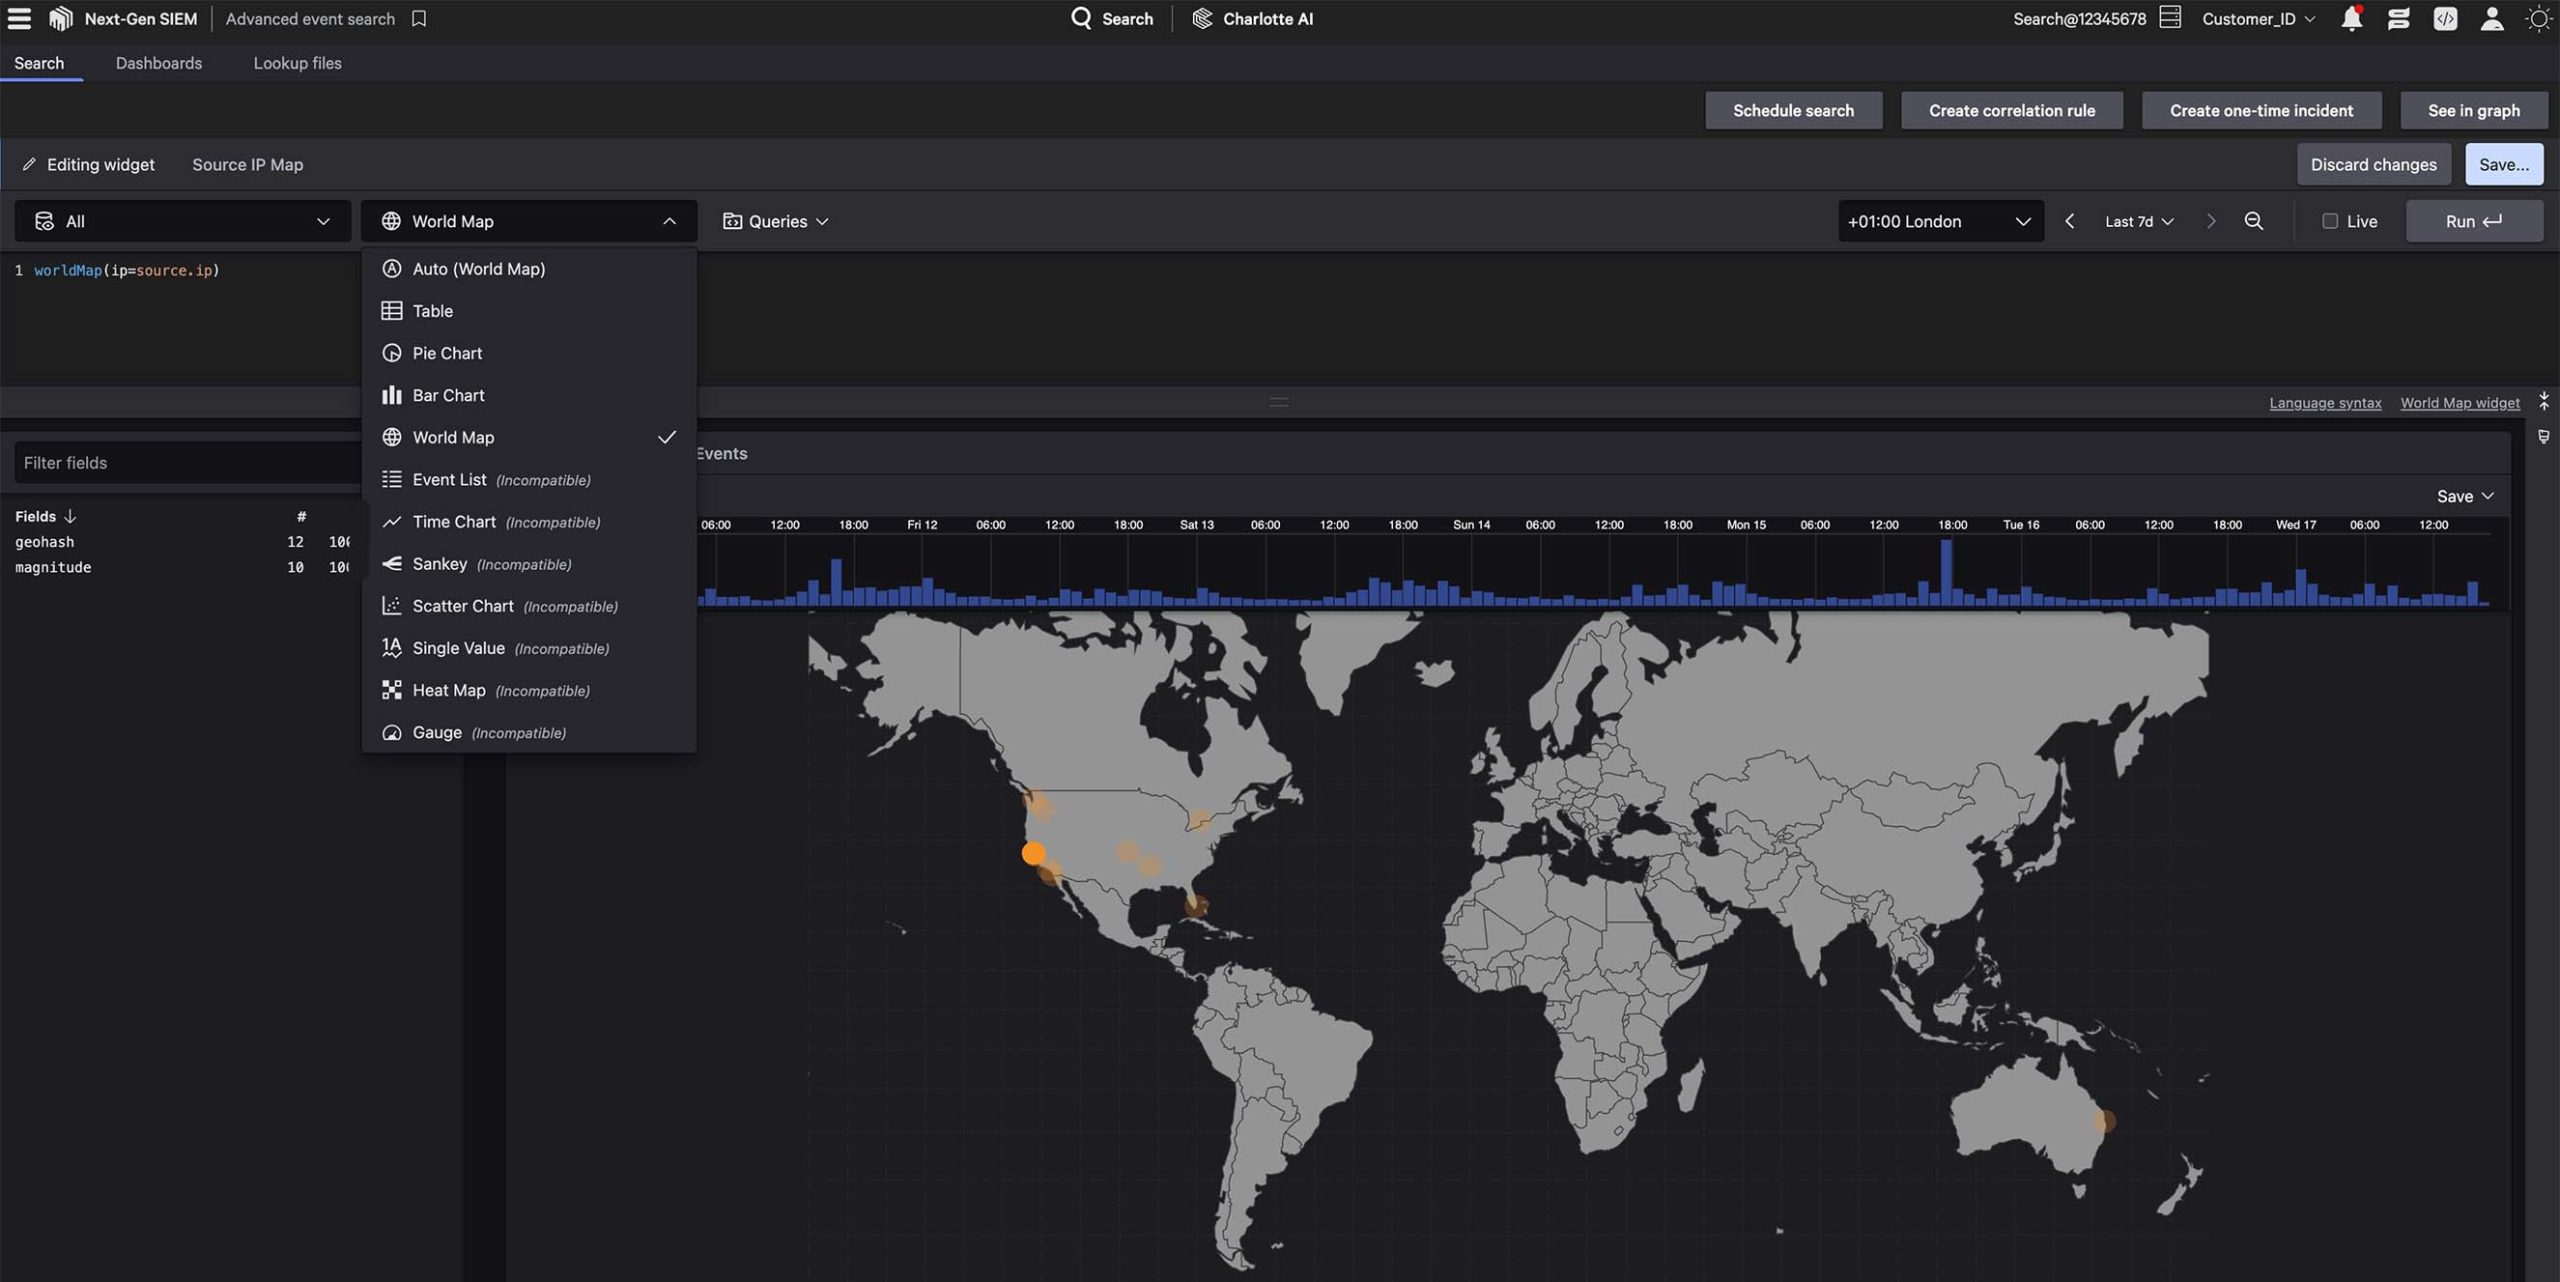Click the zoom out time range magnifier

pyautogui.click(x=2253, y=221)
